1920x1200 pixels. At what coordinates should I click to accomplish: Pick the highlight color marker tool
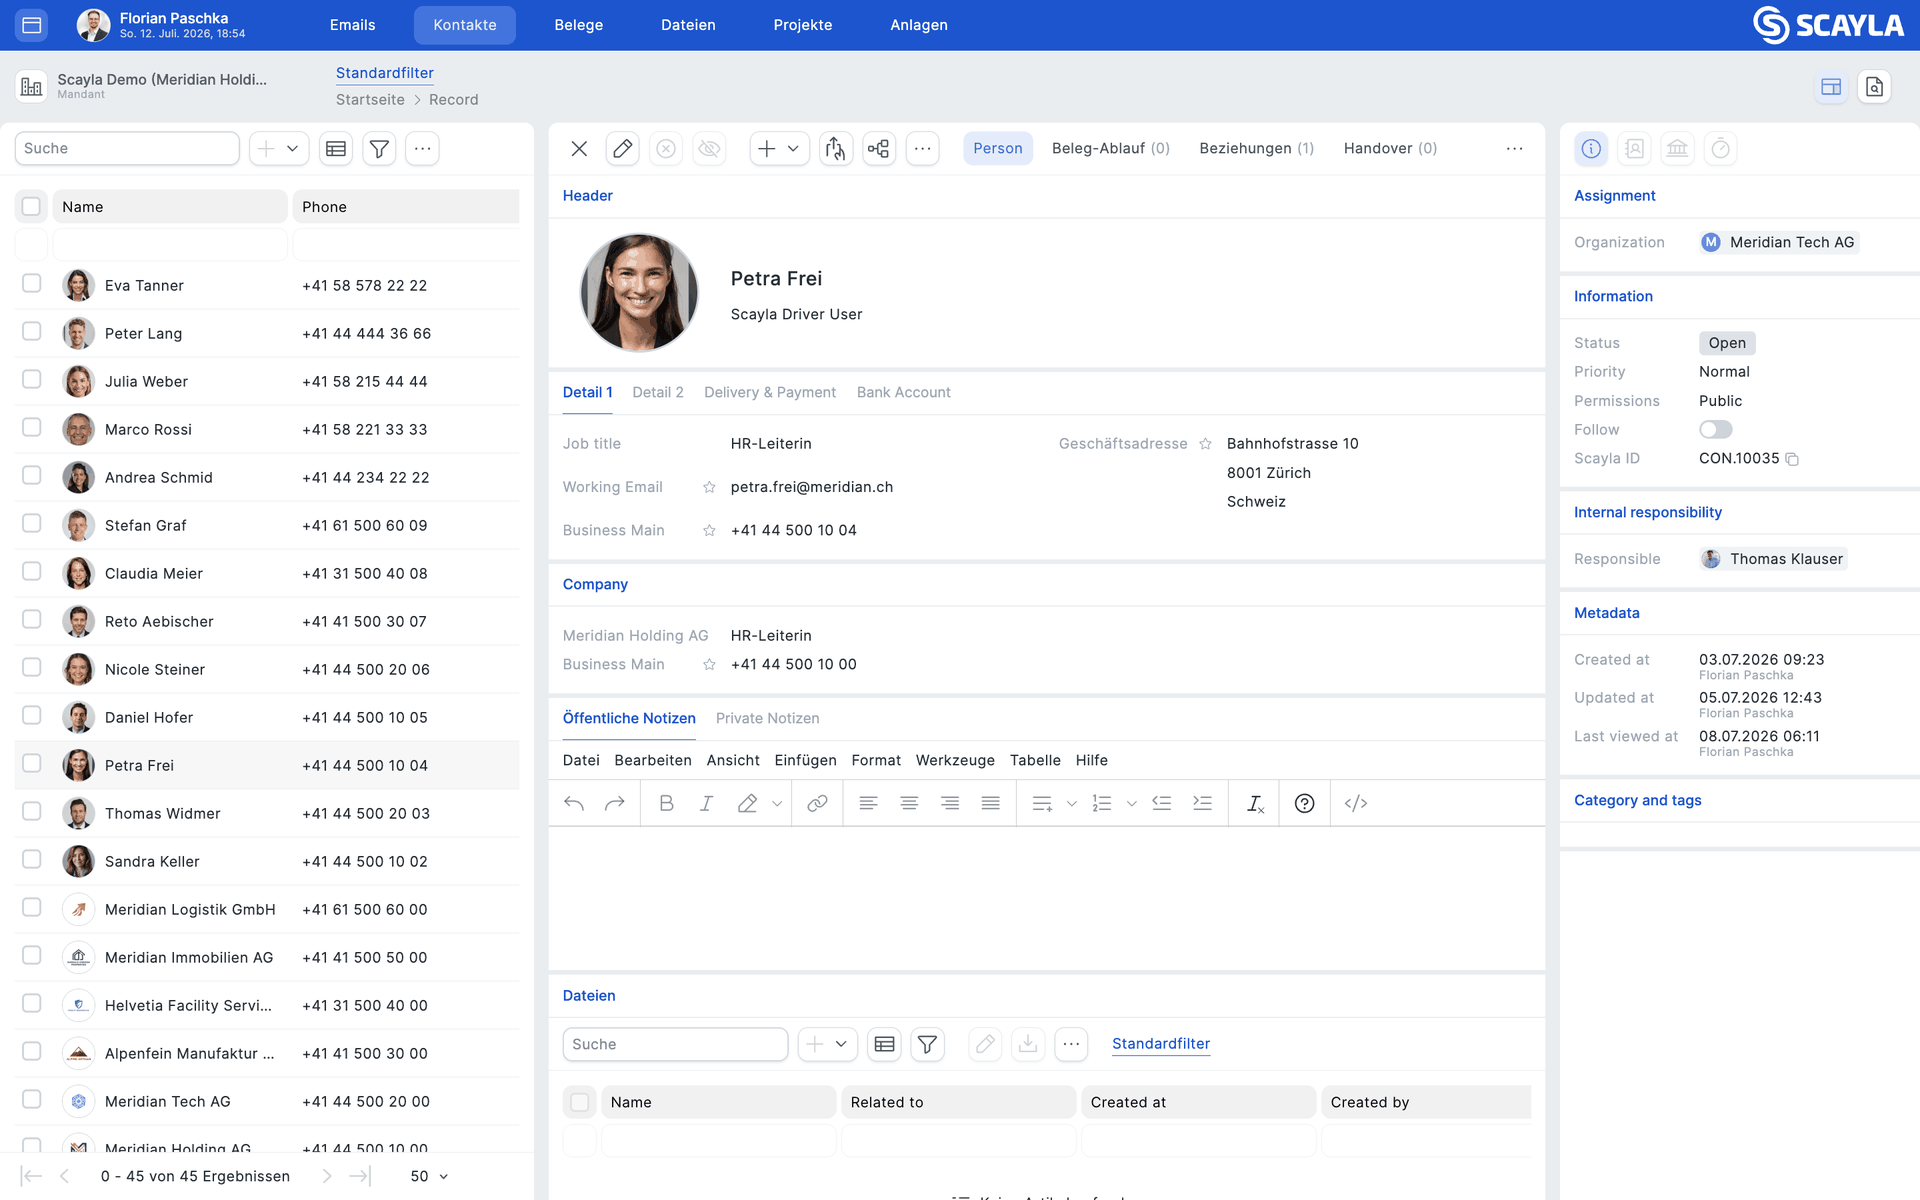click(x=747, y=803)
